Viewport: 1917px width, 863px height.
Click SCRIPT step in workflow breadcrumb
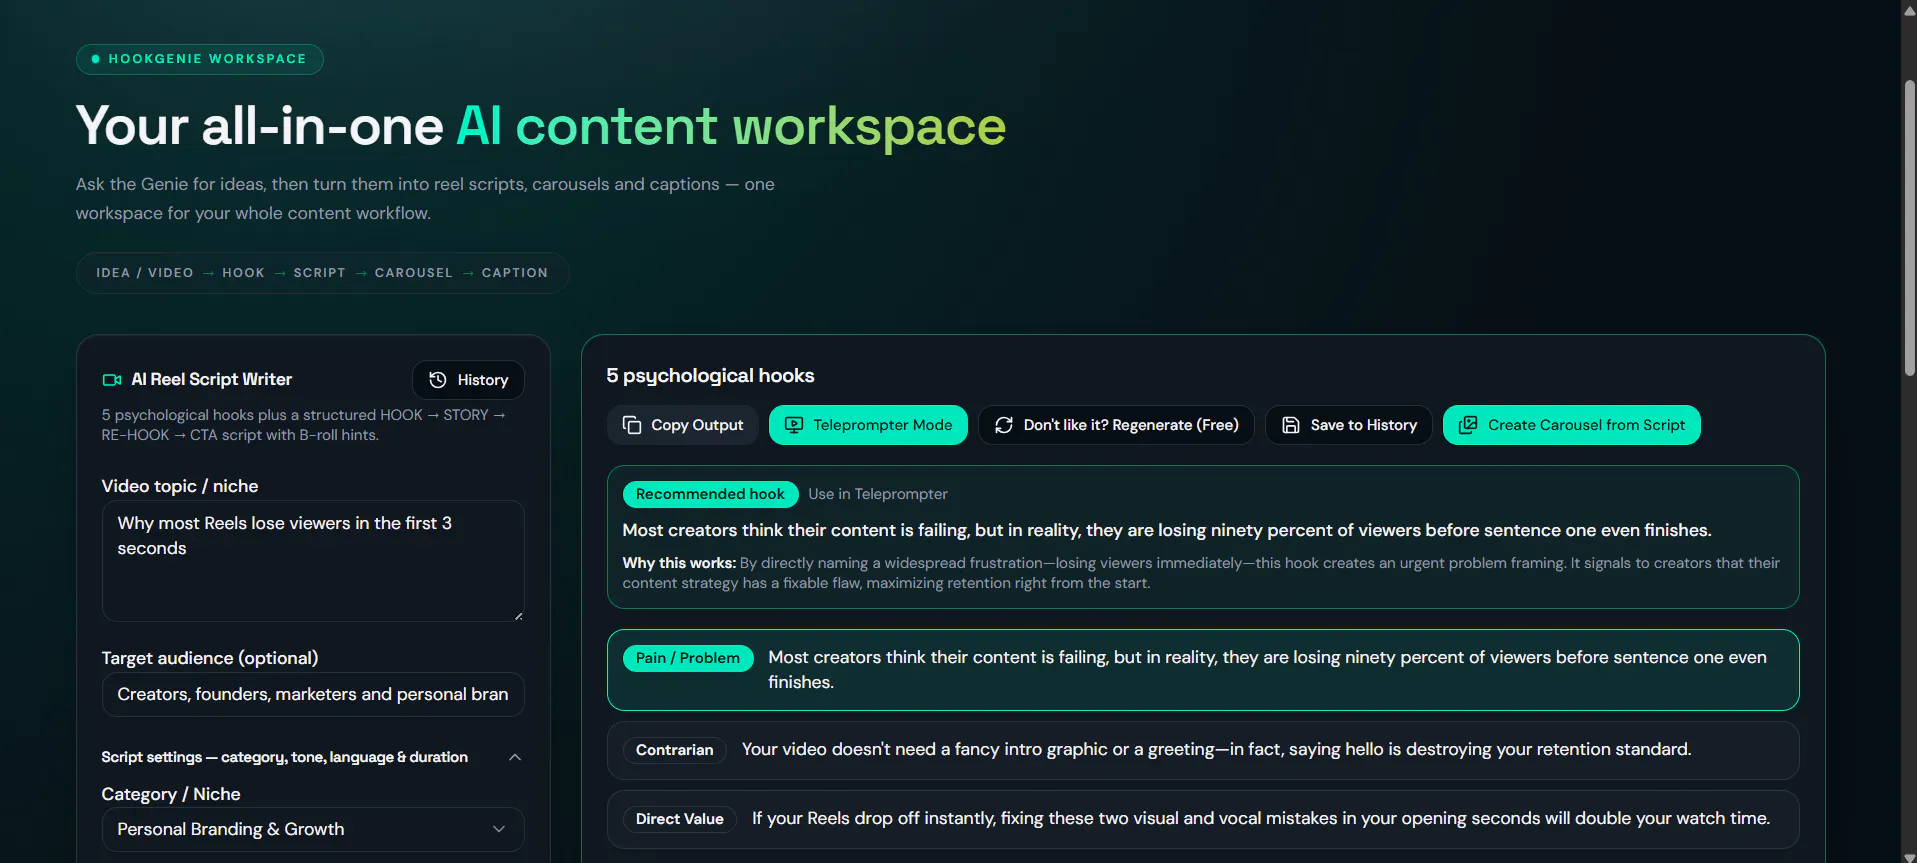point(319,273)
